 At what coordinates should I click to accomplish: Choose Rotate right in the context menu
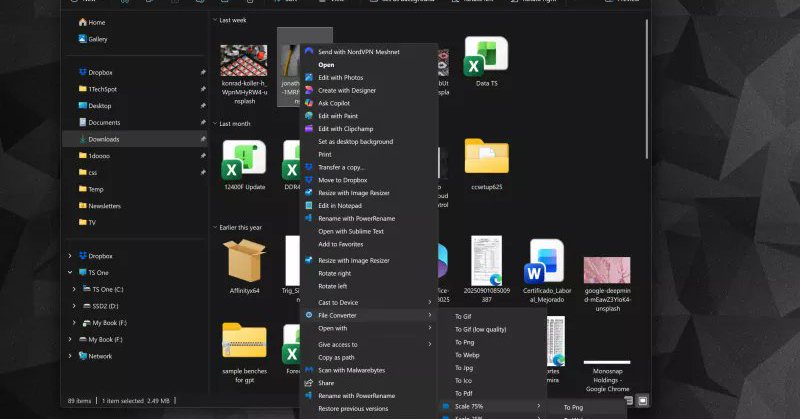pos(334,273)
